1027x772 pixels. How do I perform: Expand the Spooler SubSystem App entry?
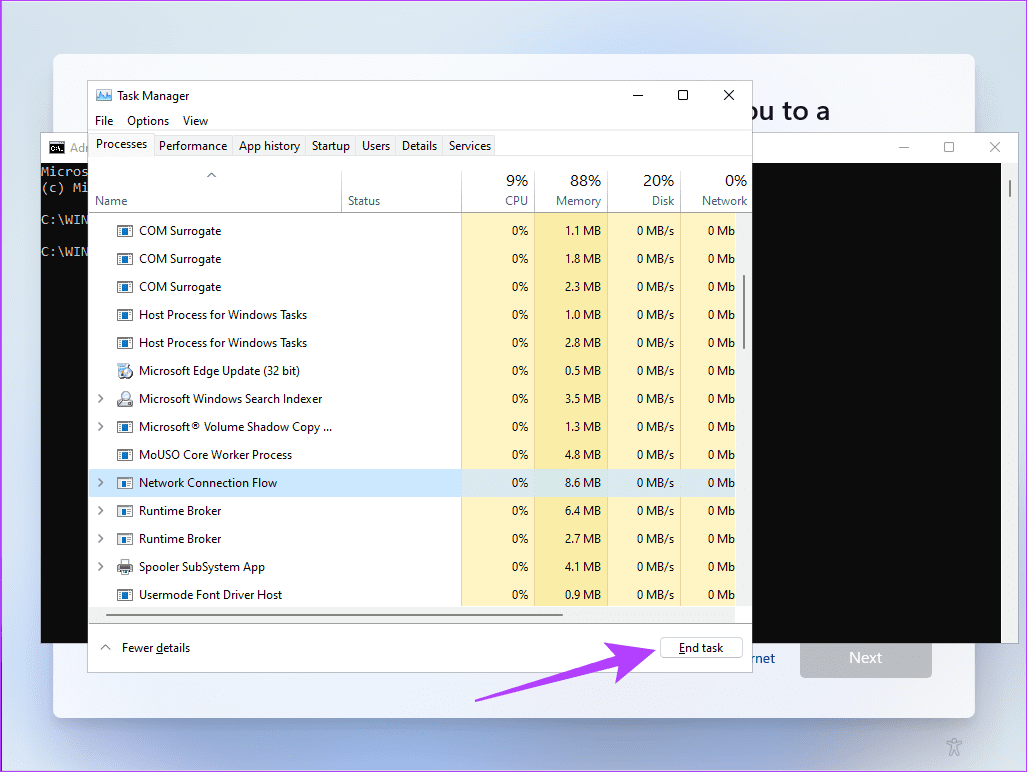click(x=100, y=567)
